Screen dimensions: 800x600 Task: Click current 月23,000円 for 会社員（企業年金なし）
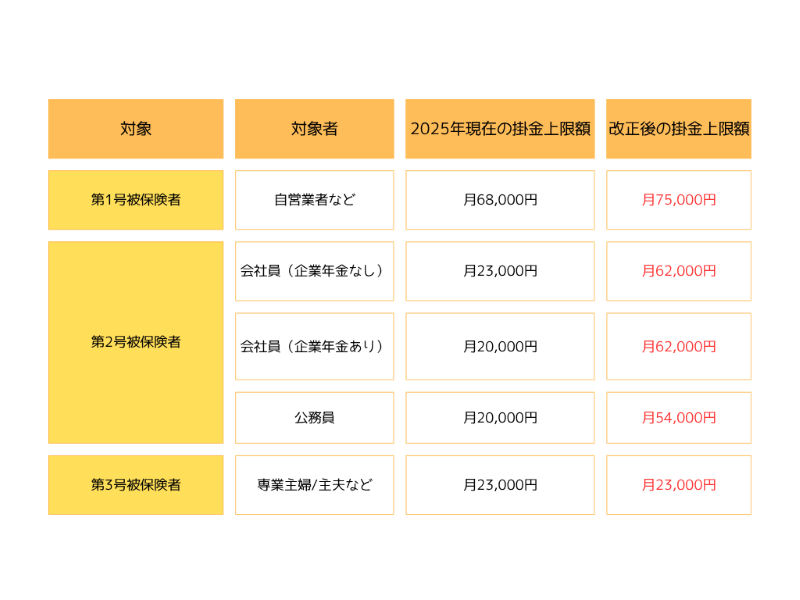click(x=500, y=271)
